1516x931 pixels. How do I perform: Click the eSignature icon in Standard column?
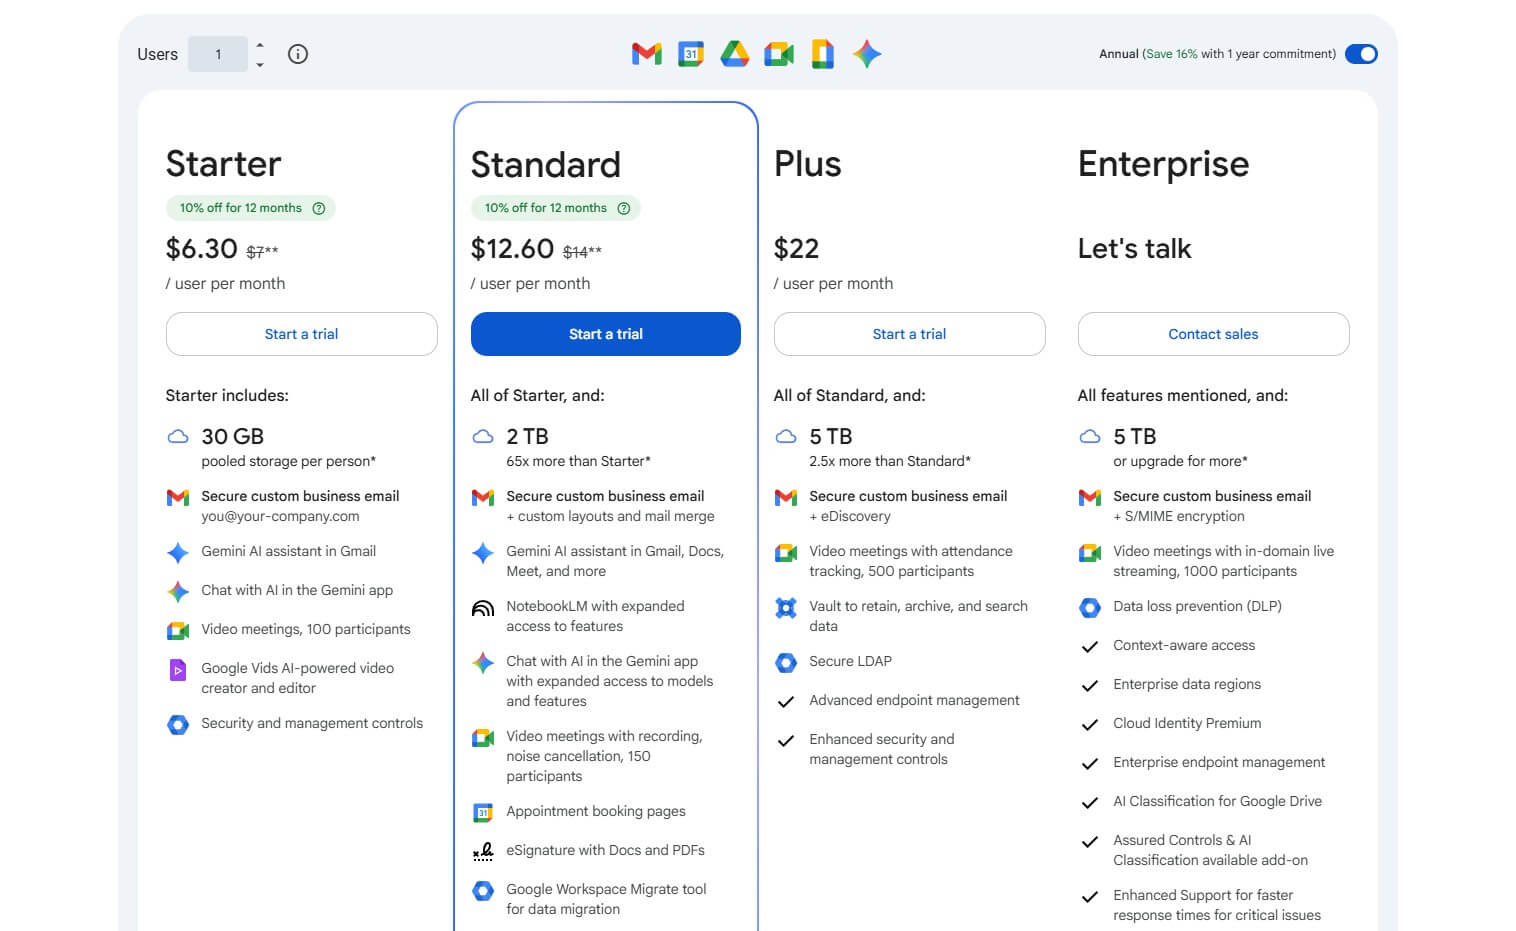[483, 851]
